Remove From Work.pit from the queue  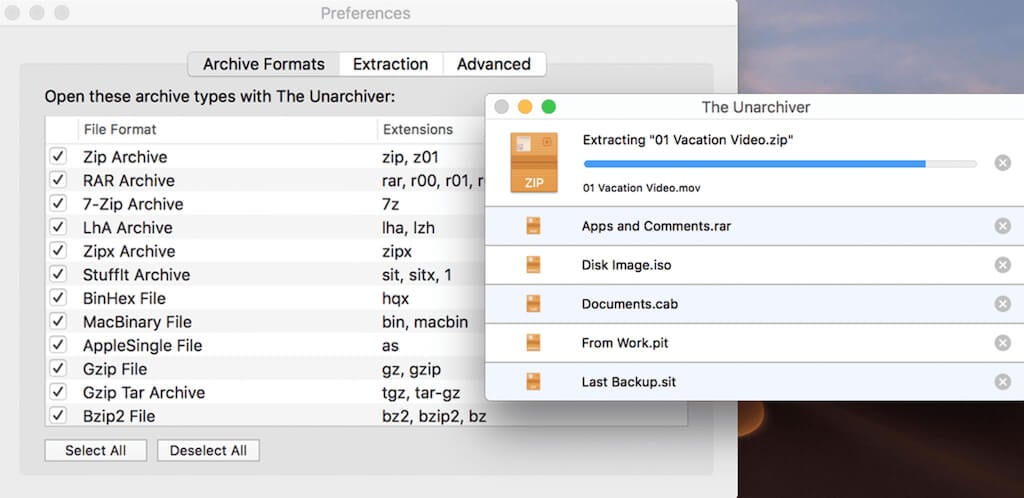(x=1002, y=343)
